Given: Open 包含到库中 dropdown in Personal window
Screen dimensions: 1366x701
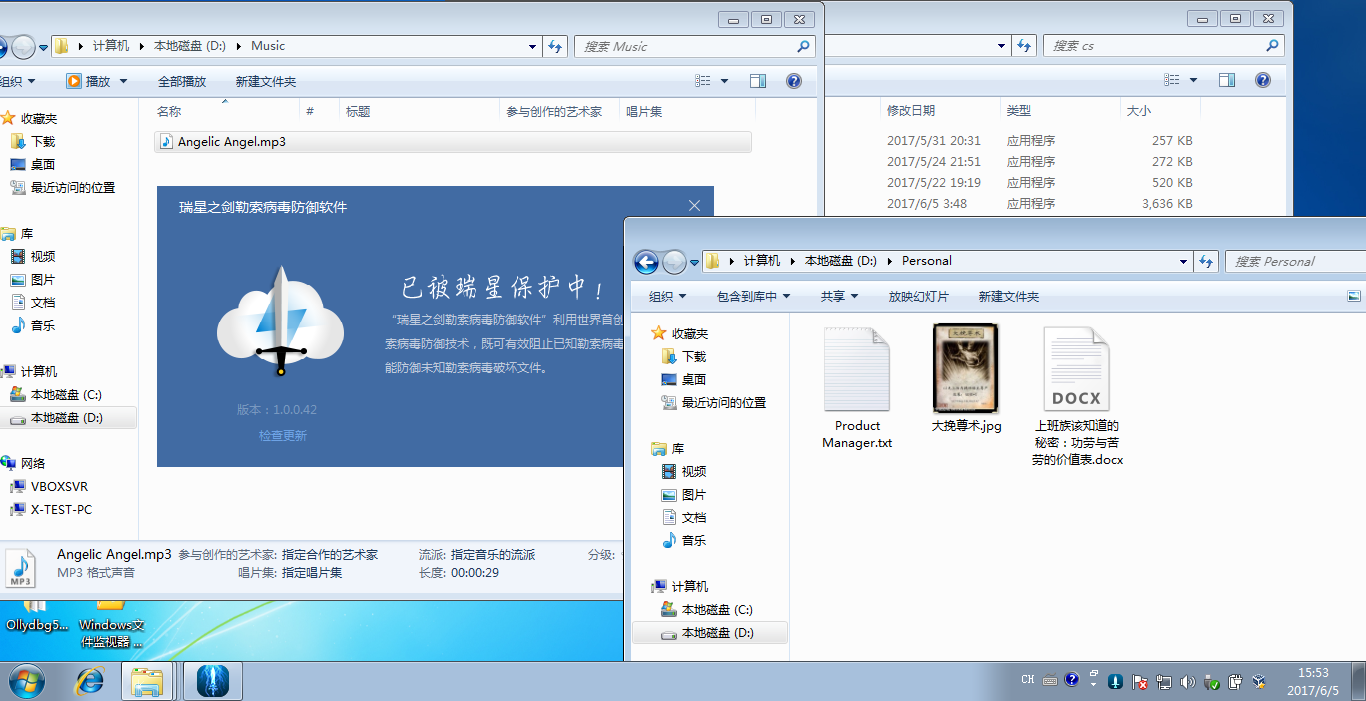Looking at the screenshot, I should 753,297.
